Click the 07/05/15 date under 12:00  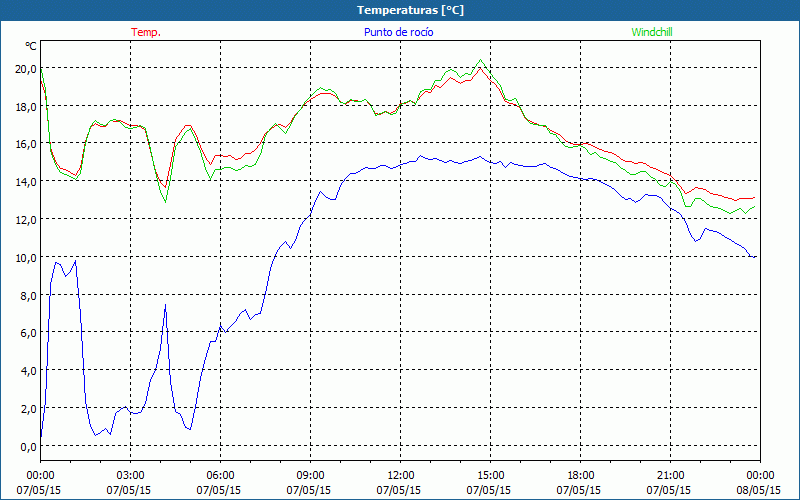point(398,490)
